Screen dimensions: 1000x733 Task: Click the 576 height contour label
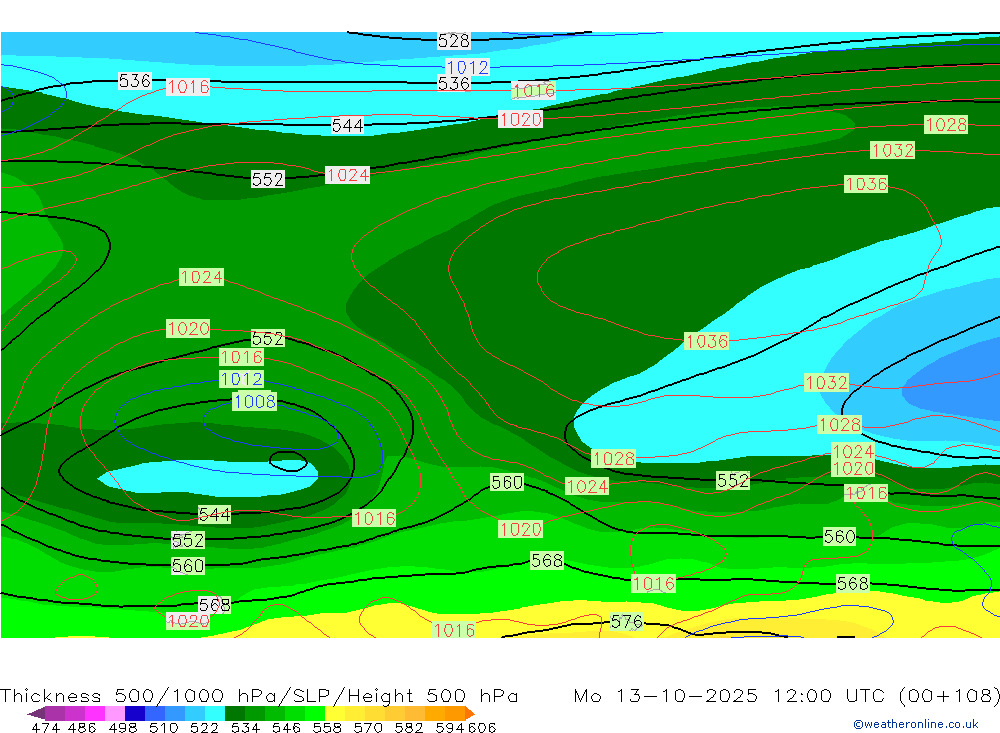626,621
